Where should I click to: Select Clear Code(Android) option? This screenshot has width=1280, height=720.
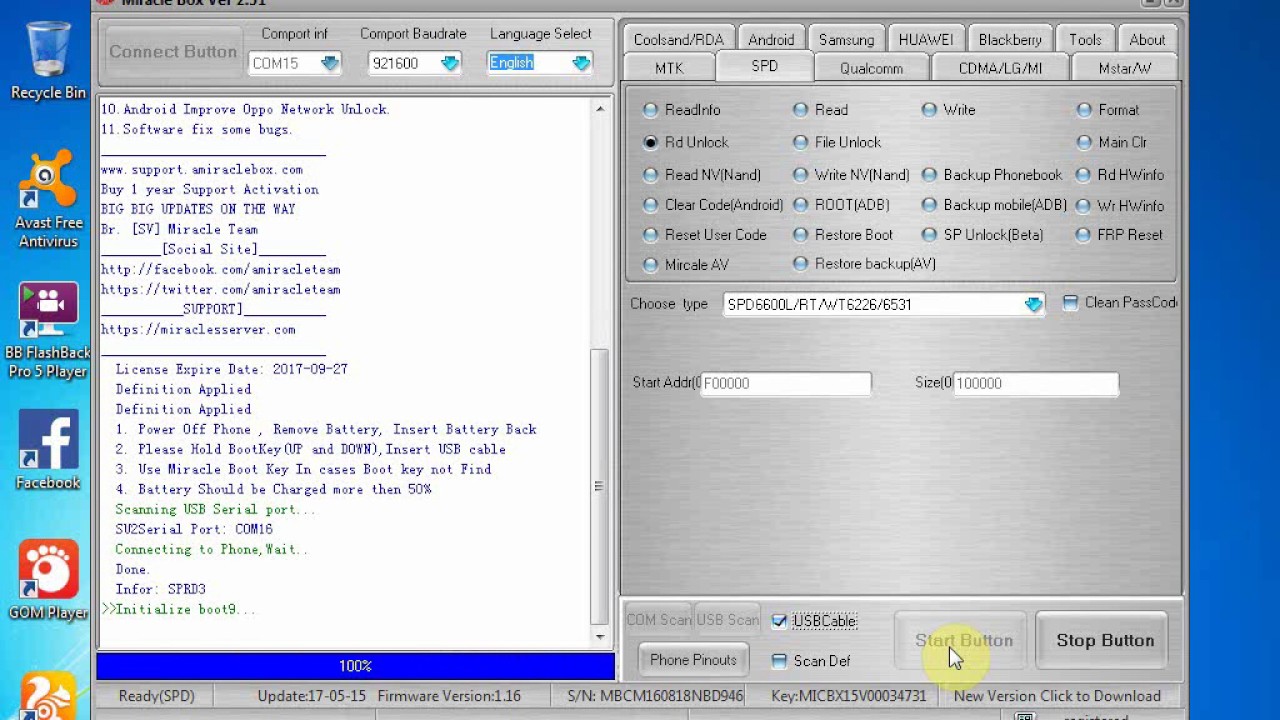pos(713,205)
